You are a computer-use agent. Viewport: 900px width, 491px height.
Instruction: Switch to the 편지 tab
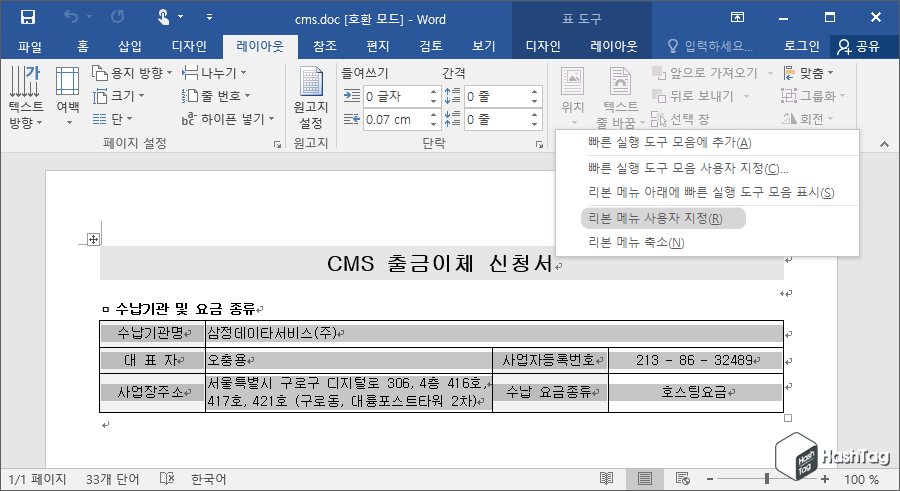[378, 46]
